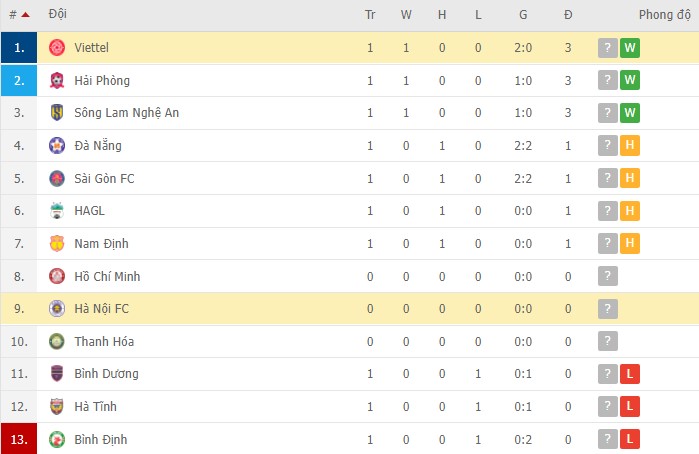Viewport: 699px width, 454px height.
Task: Click the Nam Định club crest
Action: [57, 243]
